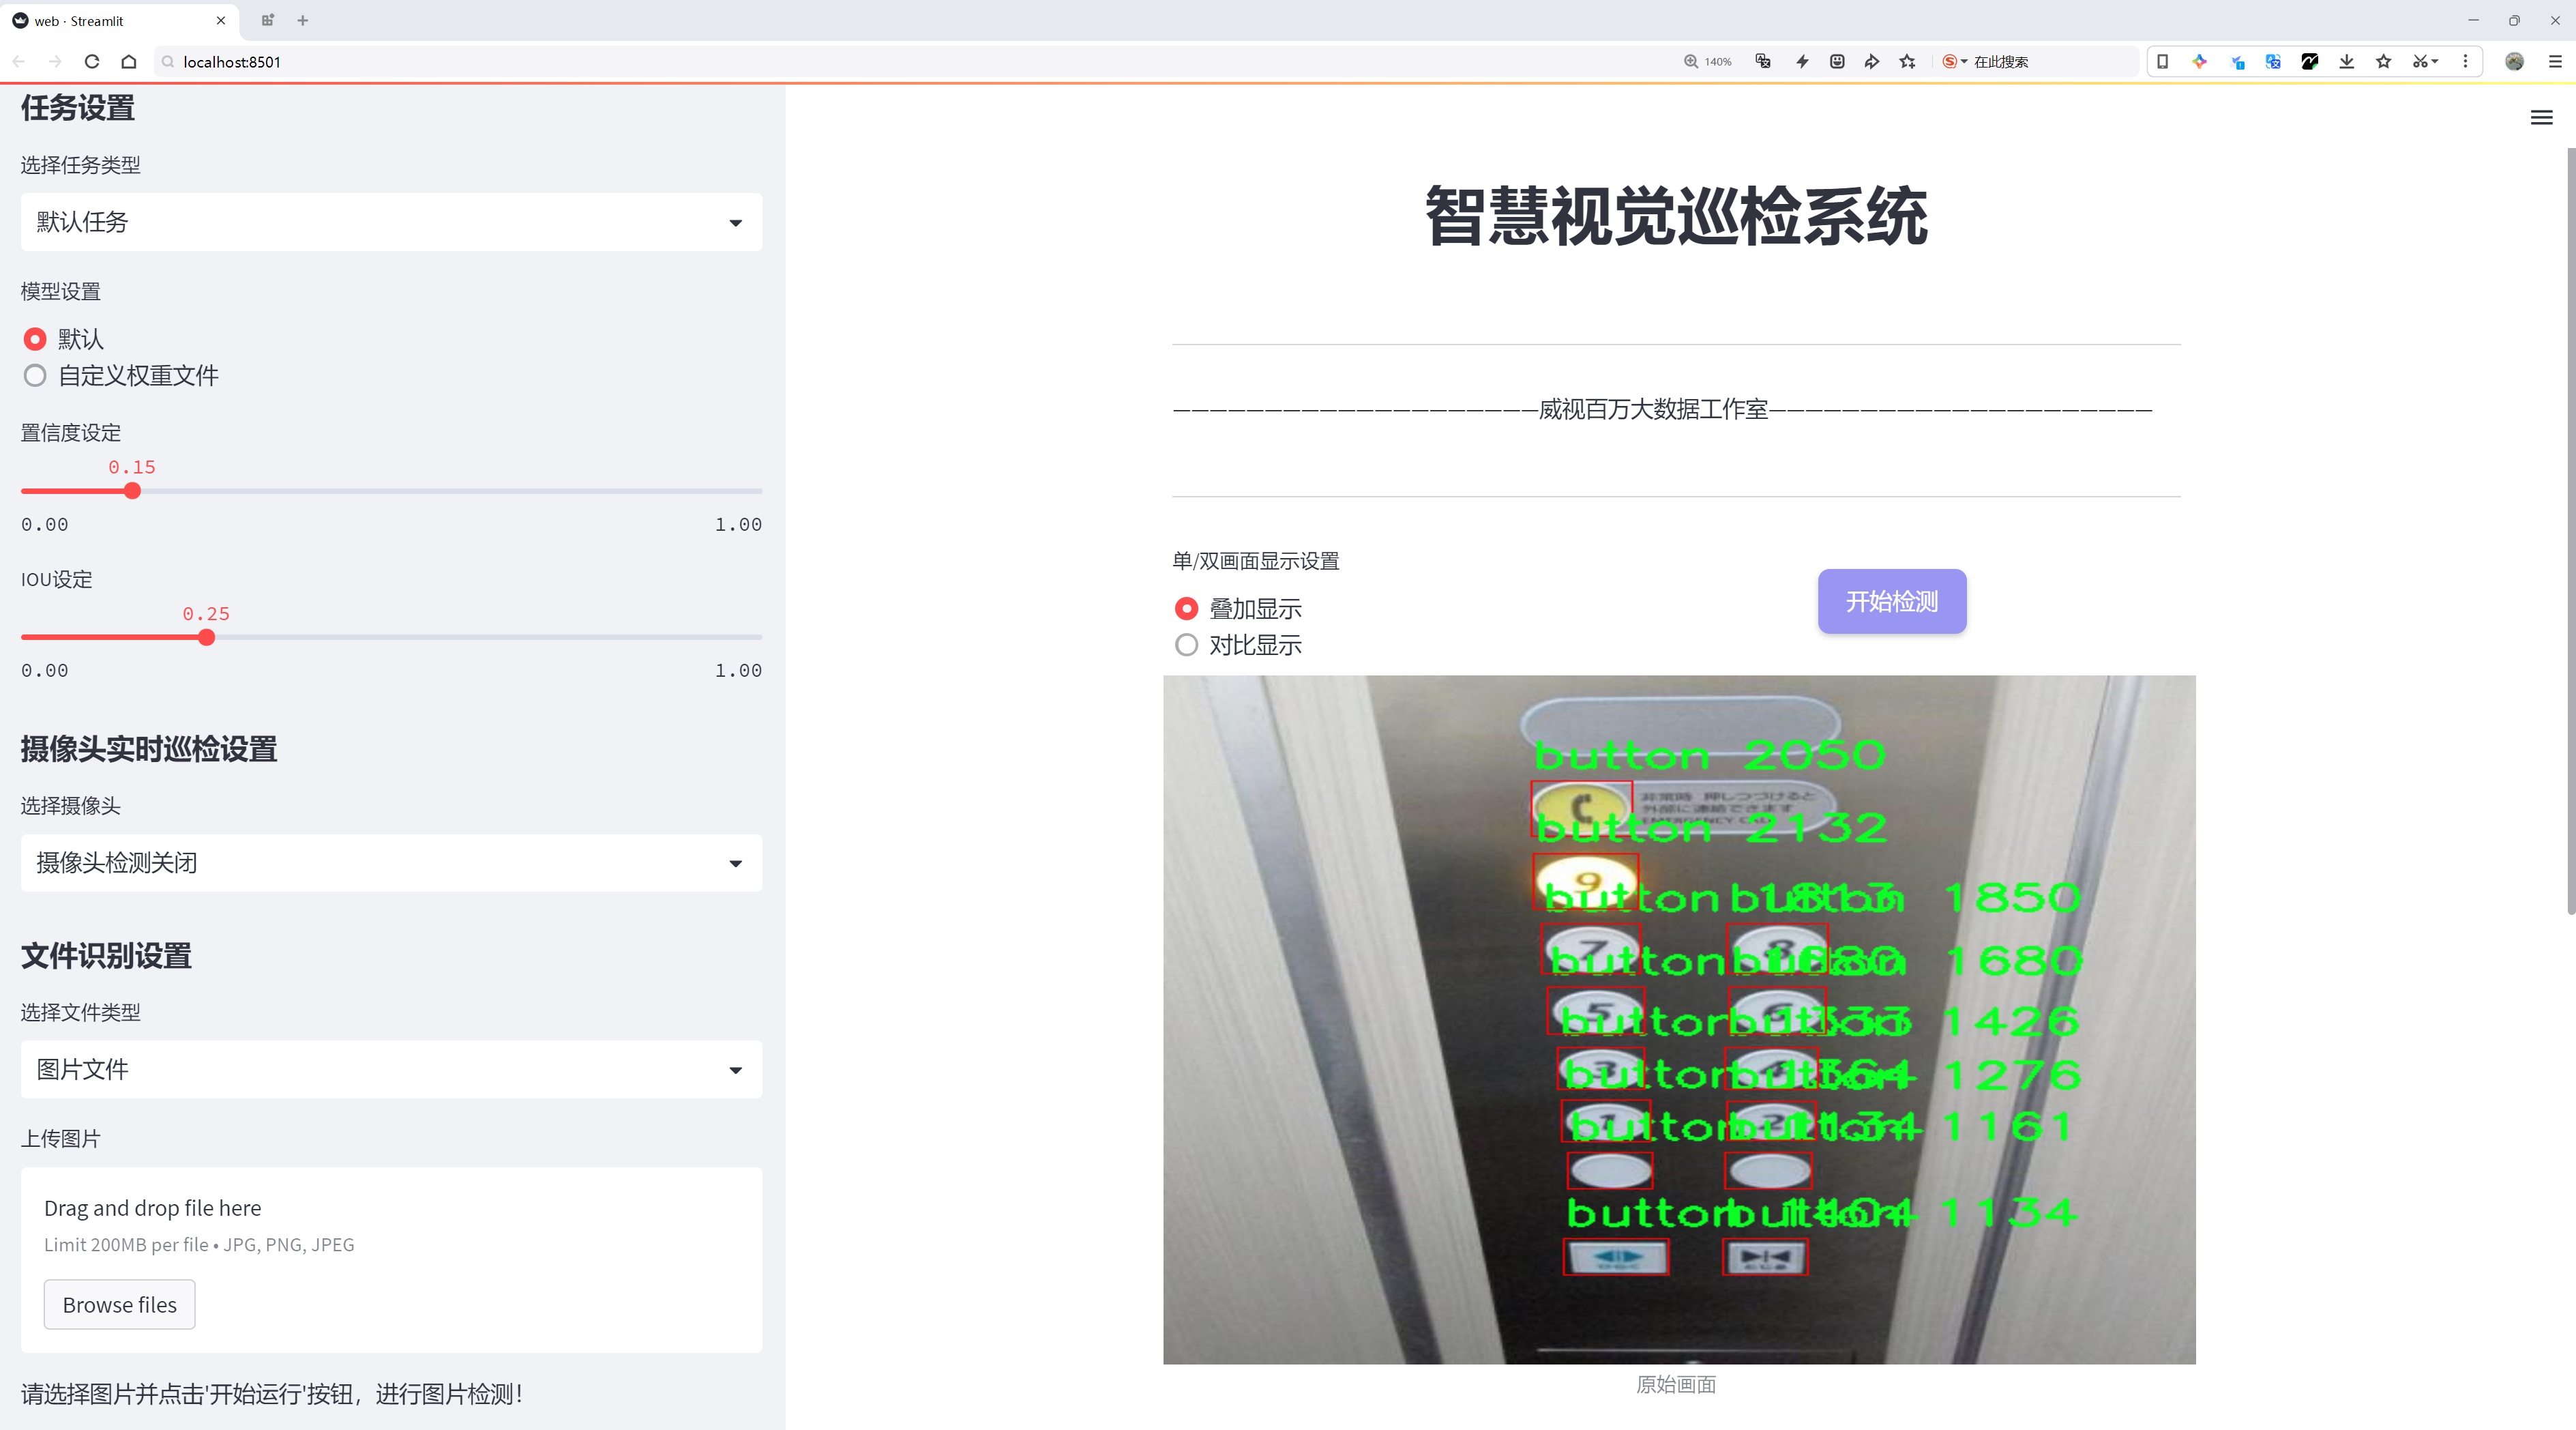Click the lightning bolt speed icon
Screen dimensions: 2576x1430
1802,62
